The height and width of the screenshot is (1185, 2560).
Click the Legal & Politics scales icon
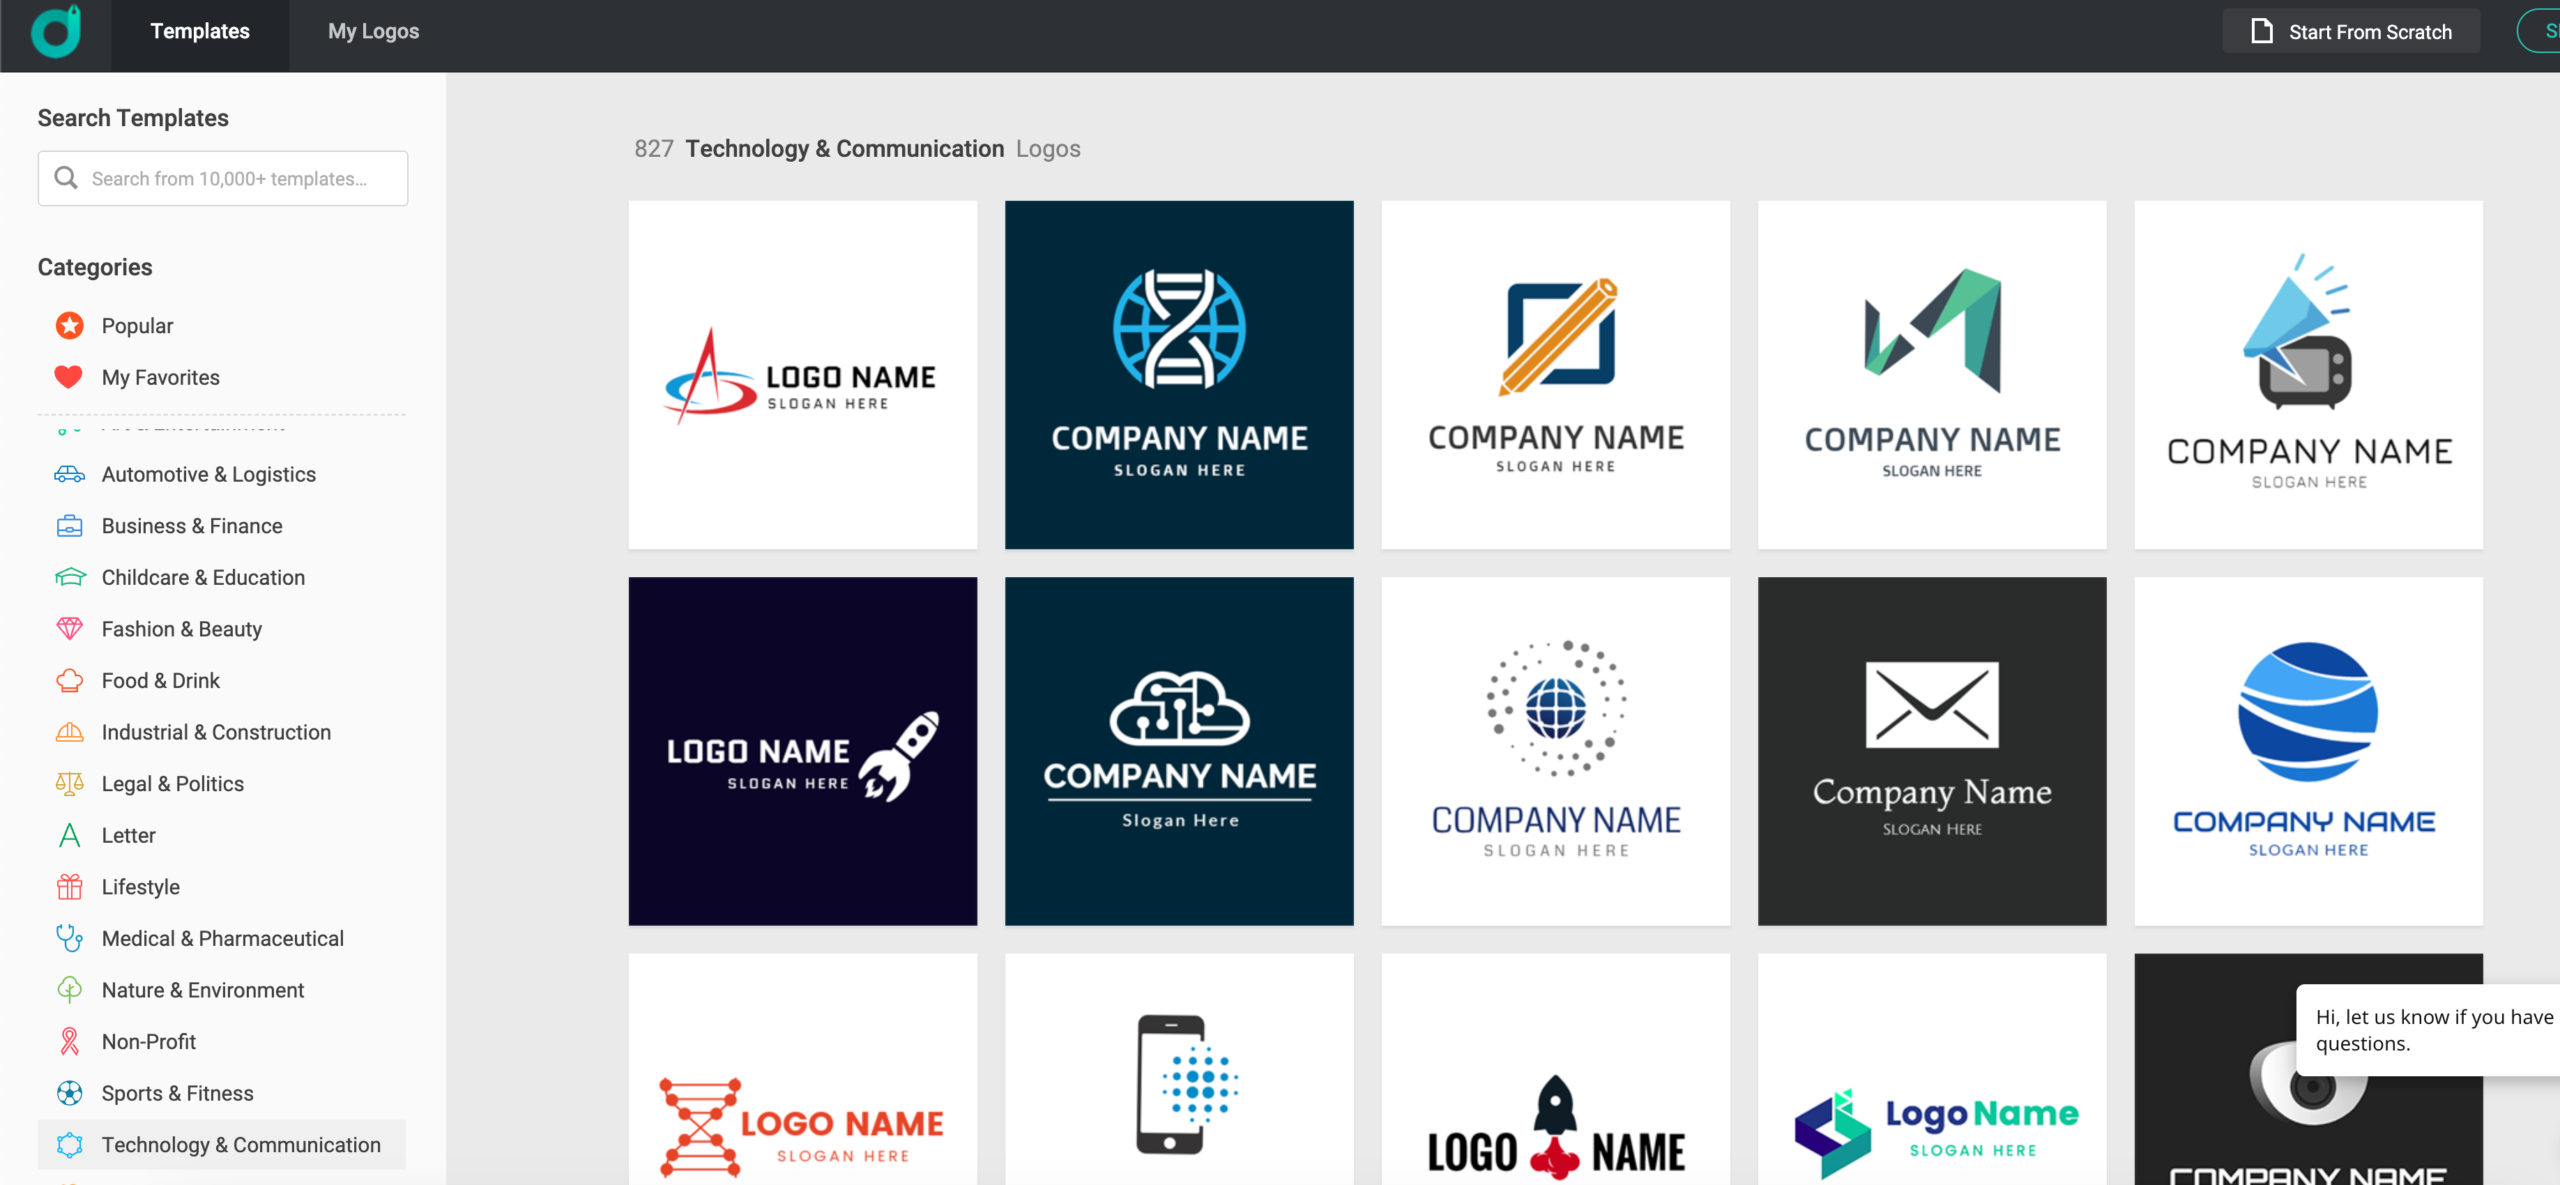click(x=69, y=783)
